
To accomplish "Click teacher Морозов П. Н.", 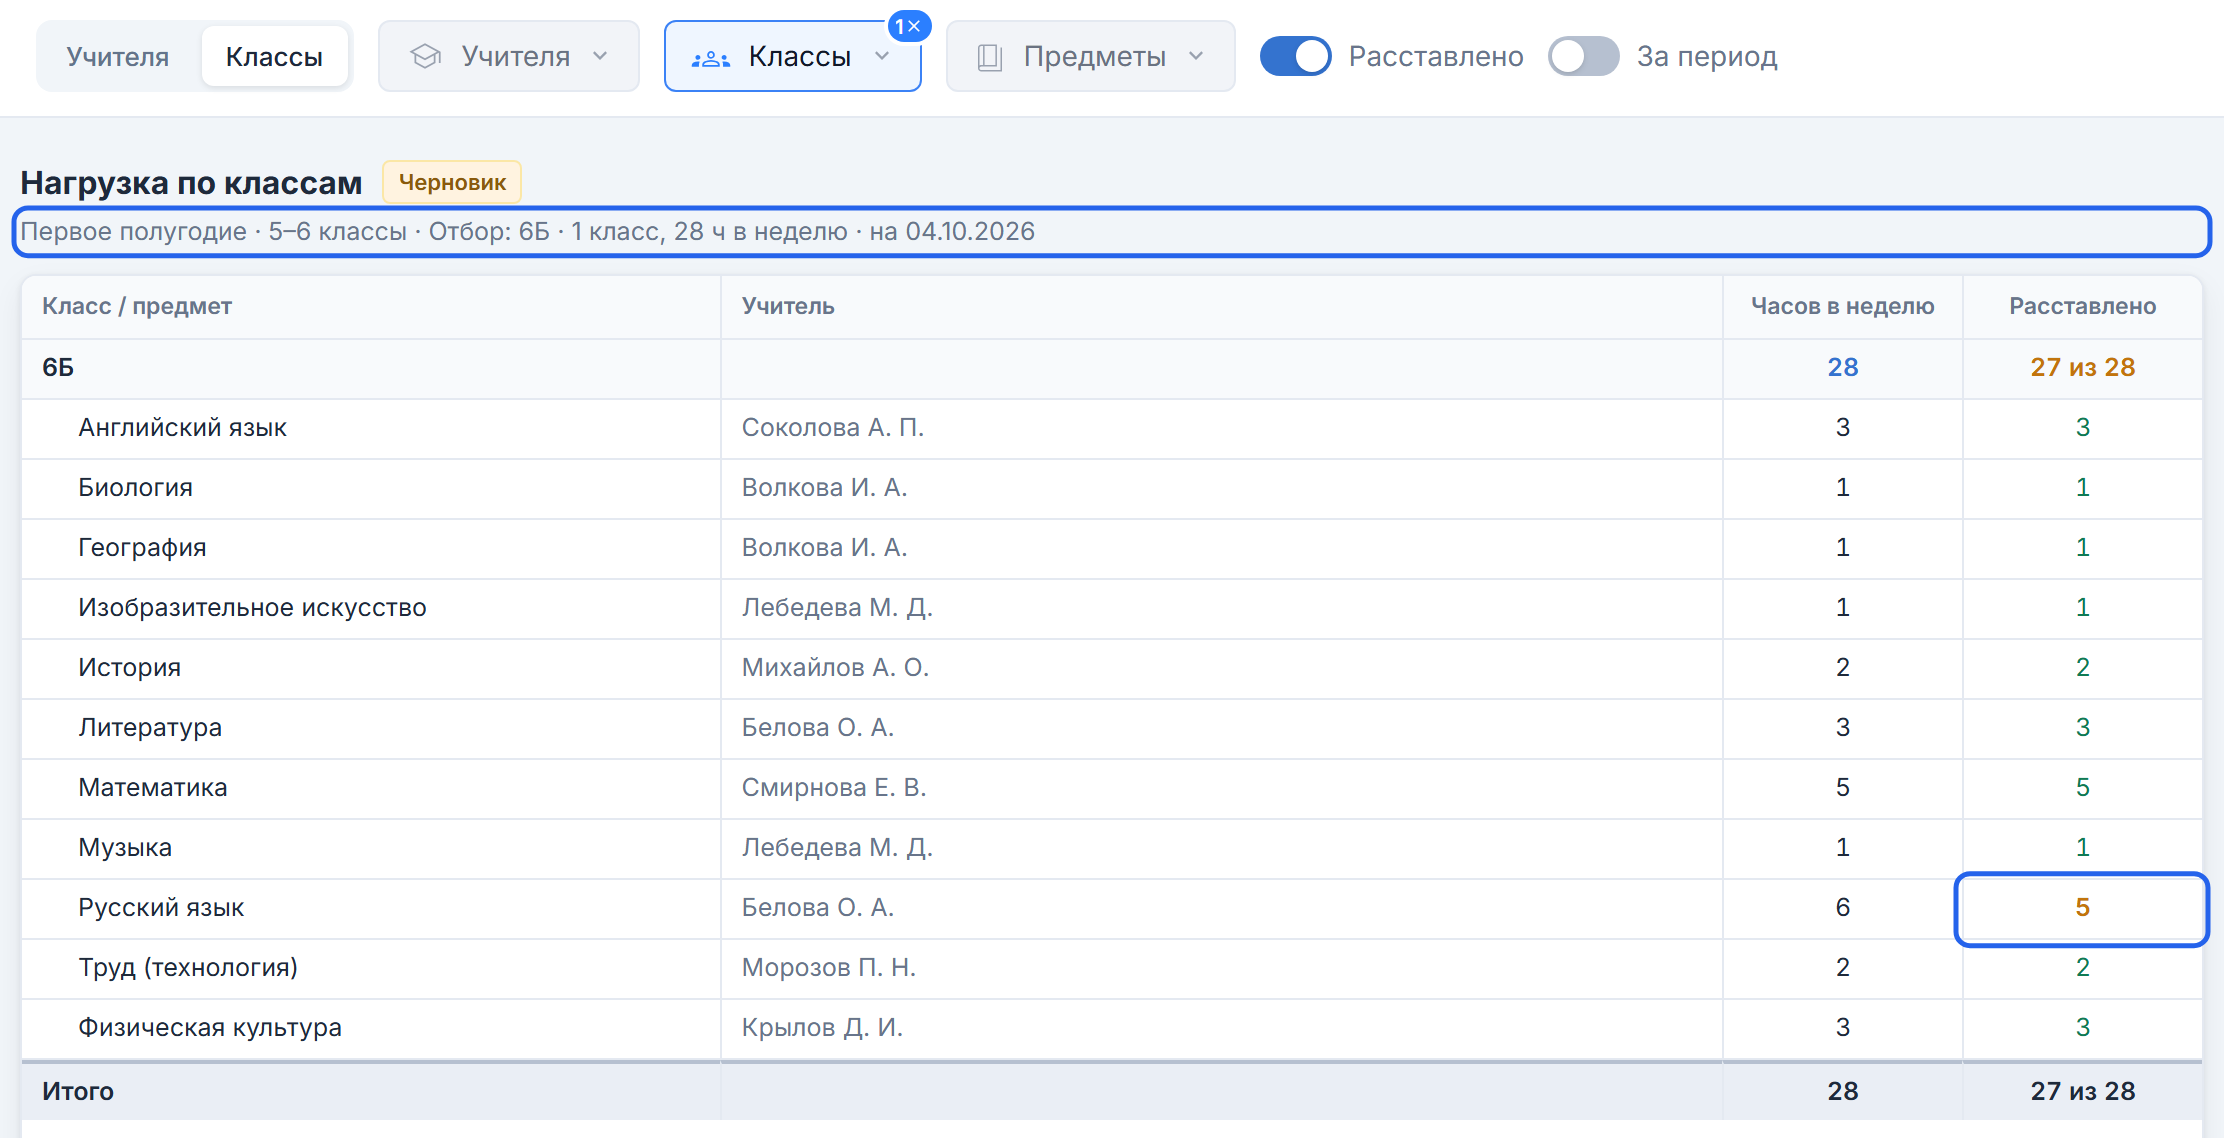I will pyautogui.click(x=829, y=968).
